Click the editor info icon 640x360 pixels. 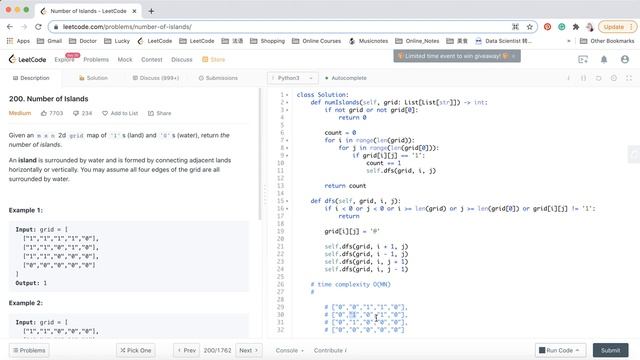[x=568, y=78]
